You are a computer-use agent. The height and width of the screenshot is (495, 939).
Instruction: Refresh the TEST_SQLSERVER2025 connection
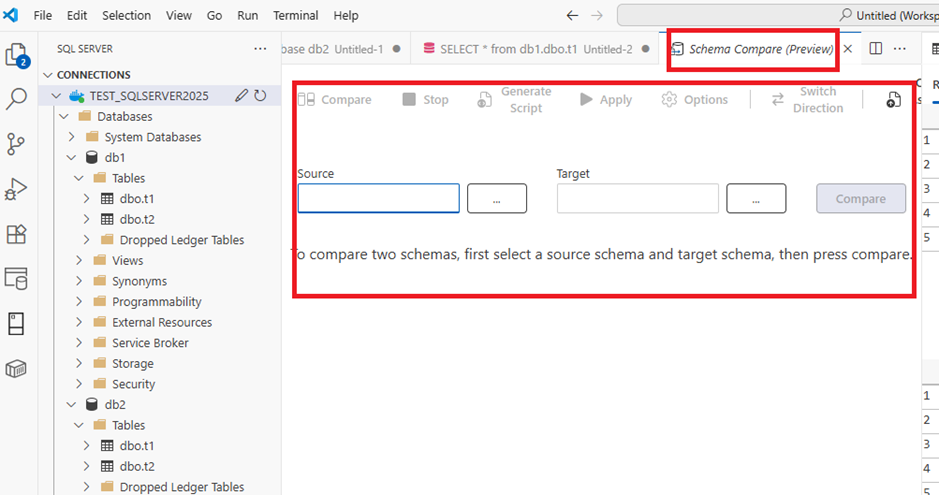[260, 96]
